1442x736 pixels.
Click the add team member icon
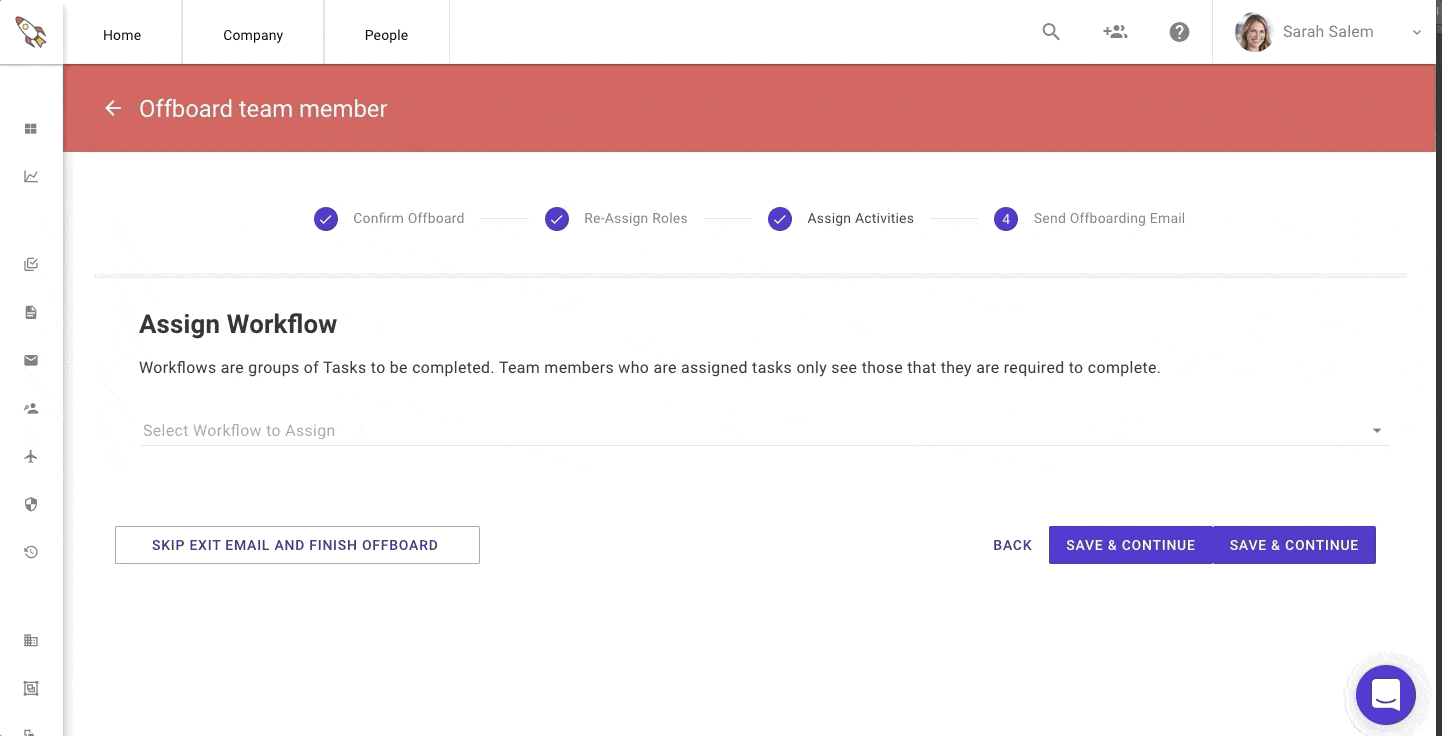click(x=1115, y=32)
